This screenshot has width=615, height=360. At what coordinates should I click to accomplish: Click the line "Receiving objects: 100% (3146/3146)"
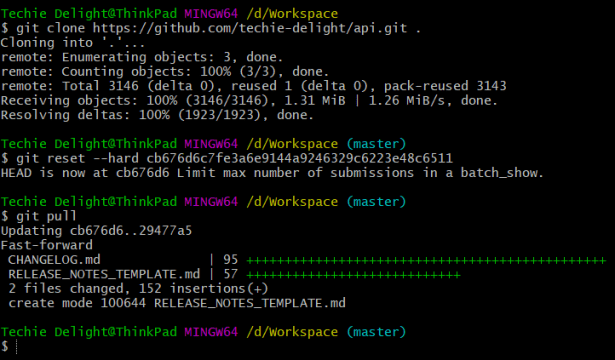(x=249, y=100)
